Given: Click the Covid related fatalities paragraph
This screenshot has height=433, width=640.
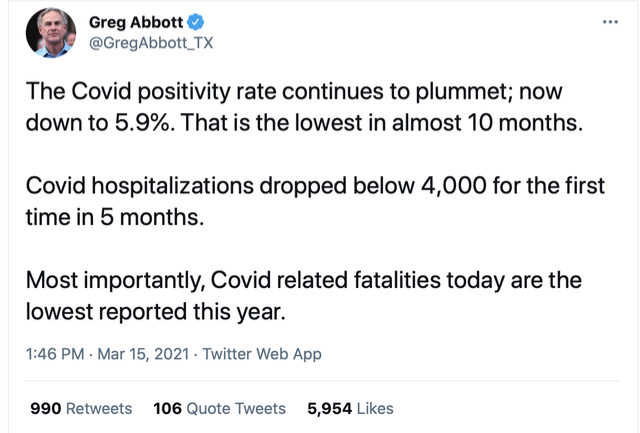Looking at the screenshot, I should click(304, 296).
